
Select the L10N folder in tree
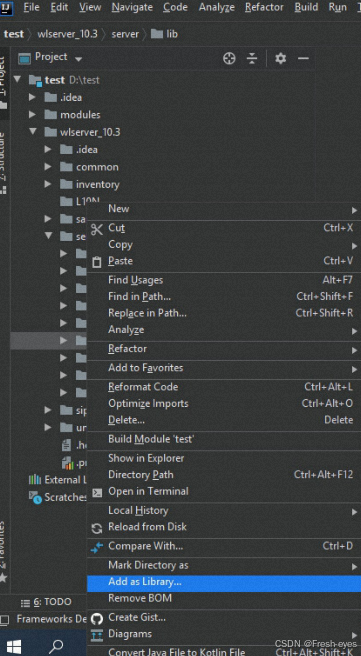click(79, 202)
